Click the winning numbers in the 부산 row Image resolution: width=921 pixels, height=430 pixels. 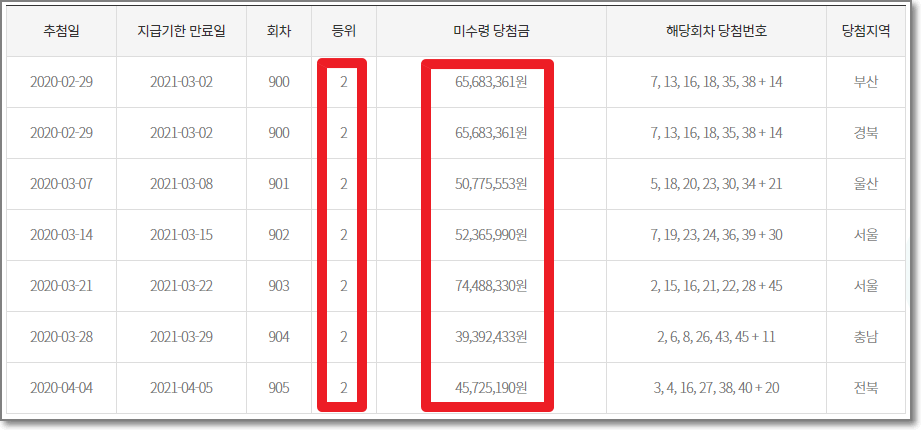[716, 82]
